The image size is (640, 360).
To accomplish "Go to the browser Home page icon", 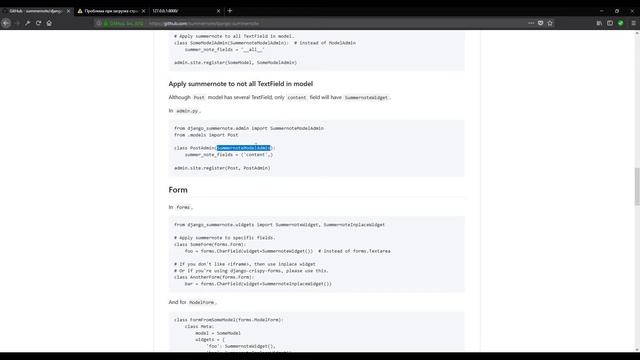I will click(49, 23).
